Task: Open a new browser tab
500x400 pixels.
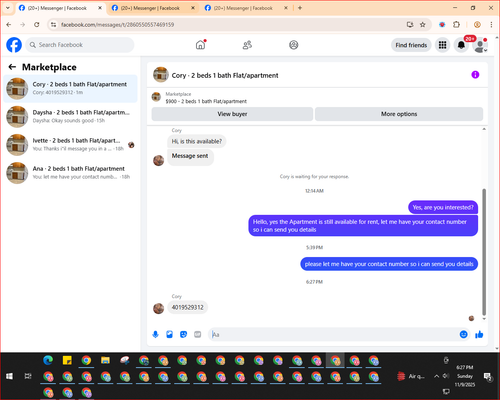Action: coord(300,8)
